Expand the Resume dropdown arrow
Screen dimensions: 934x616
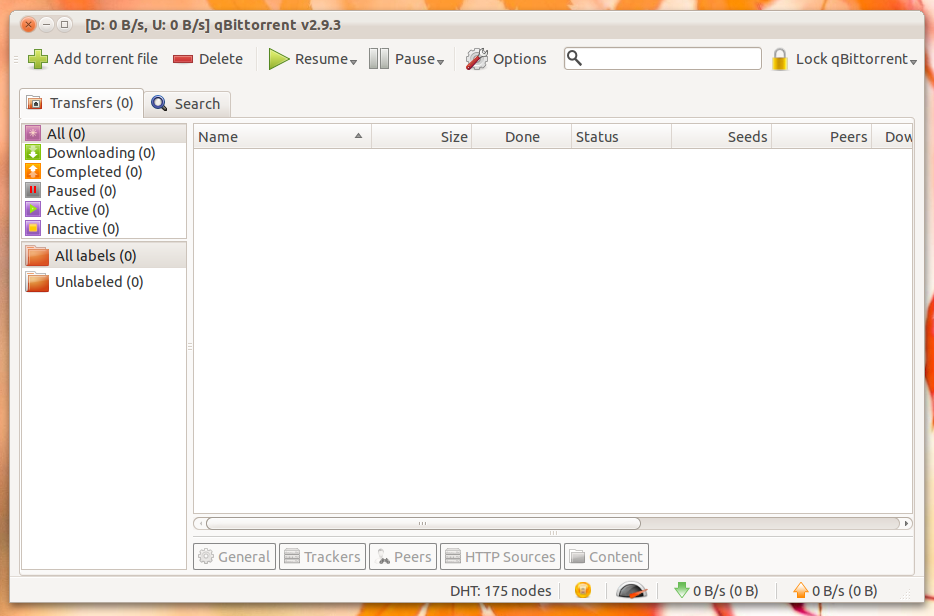tap(353, 62)
